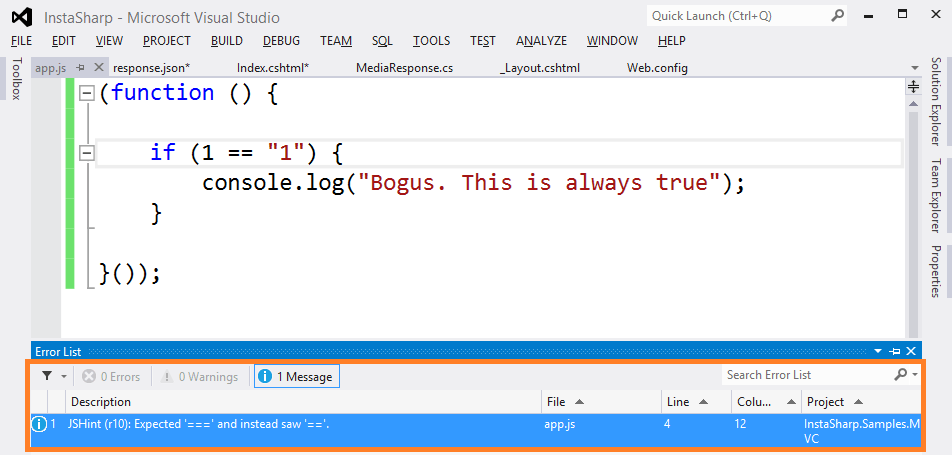
Task: Open the DEBUG menu
Action: 281,41
